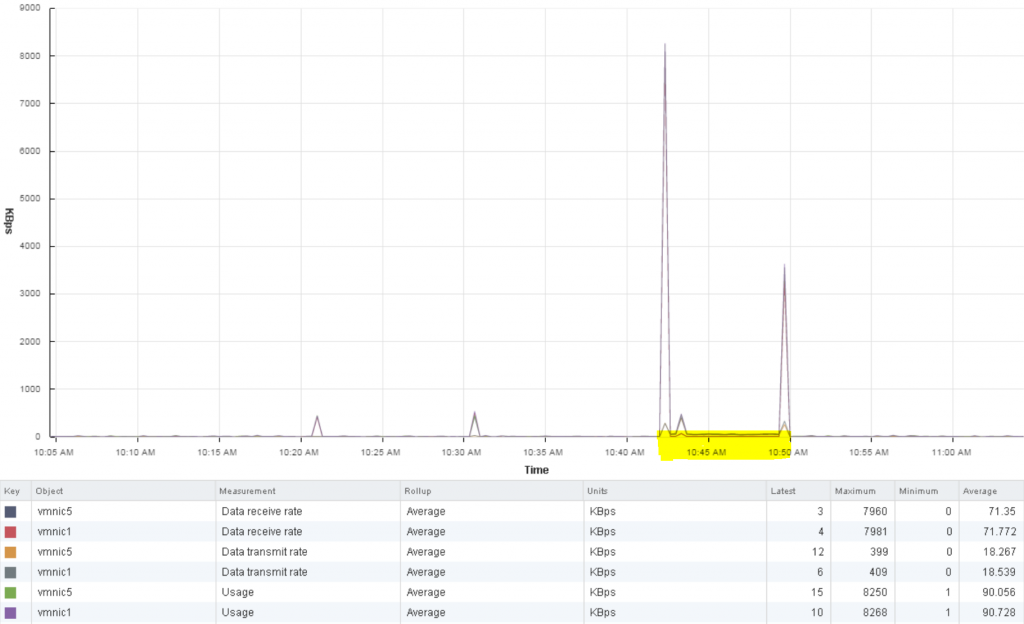This screenshot has height=624, width=1024.
Task: Click the vmnic1 Data transmit rate color key
Action: 10,572
